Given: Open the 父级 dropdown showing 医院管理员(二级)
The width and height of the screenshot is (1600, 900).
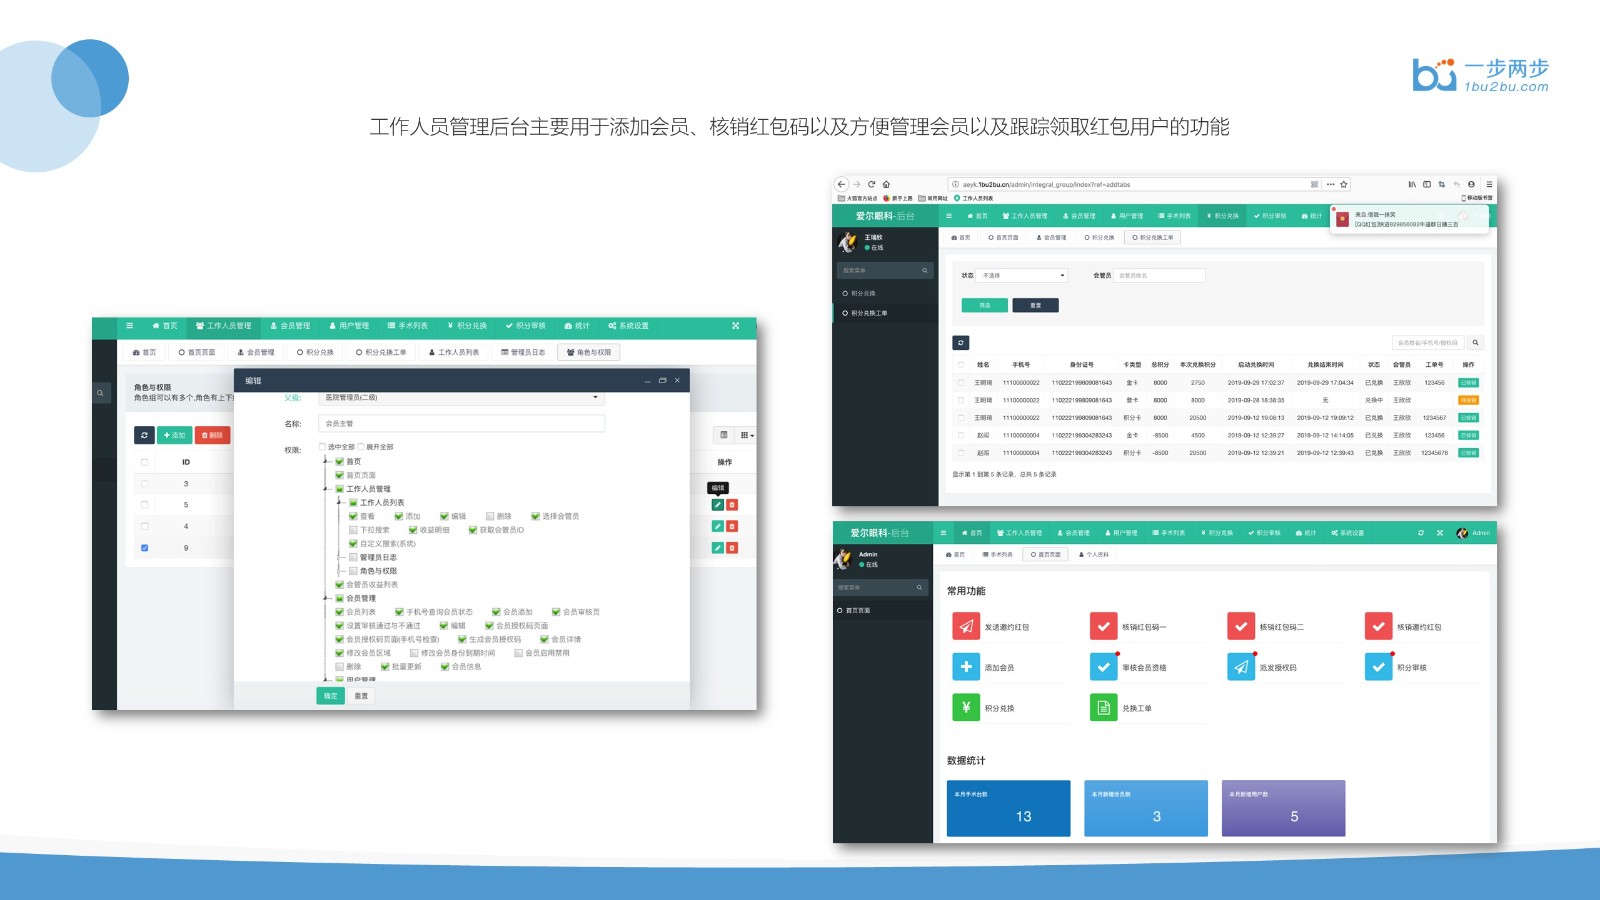Looking at the screenshot, I should [461, 398].
